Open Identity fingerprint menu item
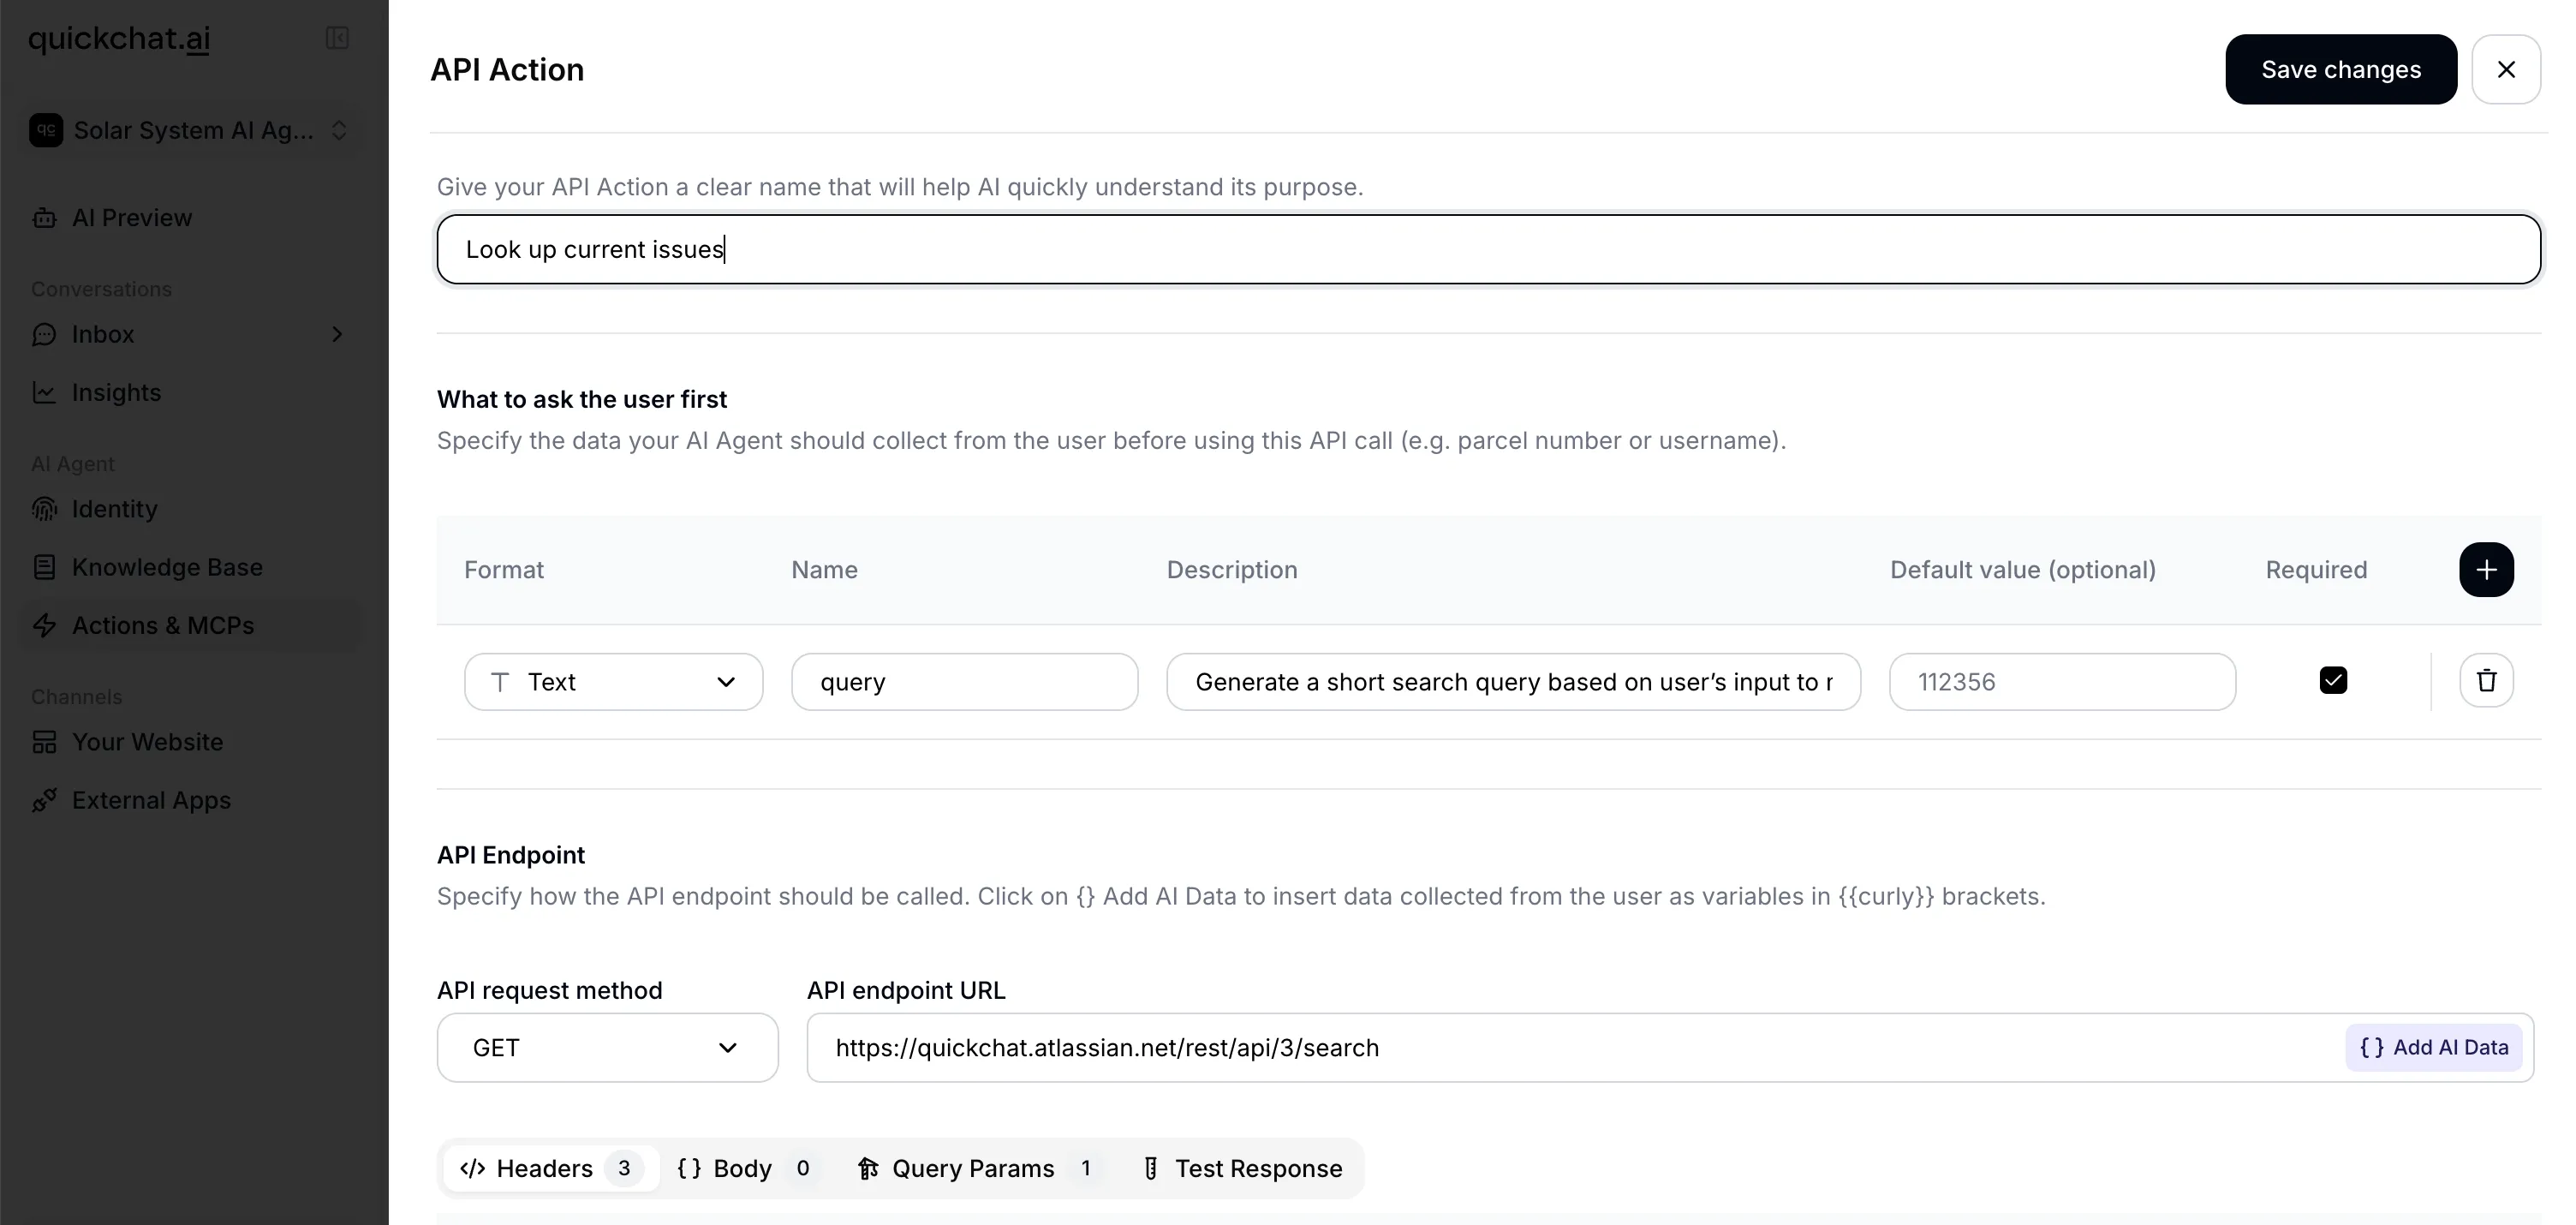This screenshot has height=1225, width=2576. point(114,509)
